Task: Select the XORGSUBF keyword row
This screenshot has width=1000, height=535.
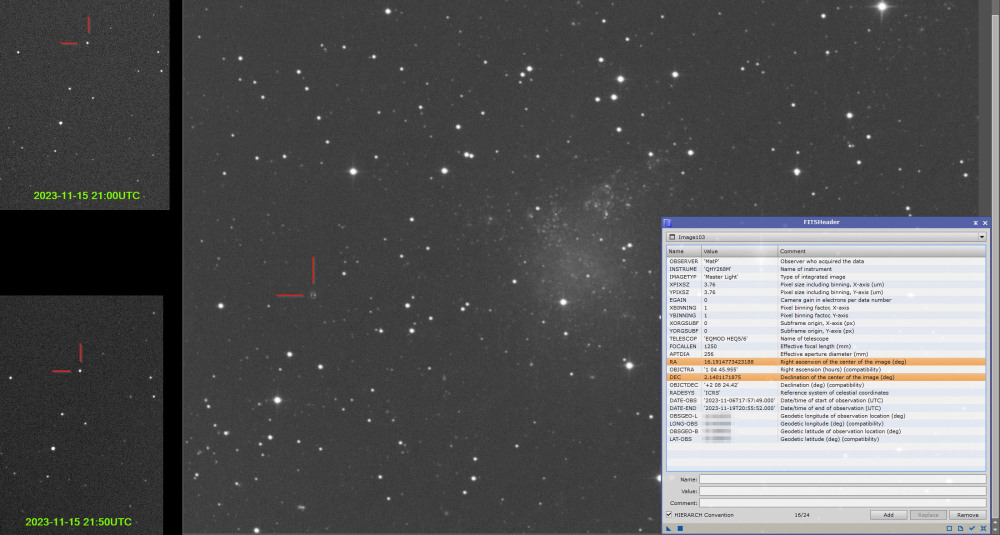Action: pos(826,323)
